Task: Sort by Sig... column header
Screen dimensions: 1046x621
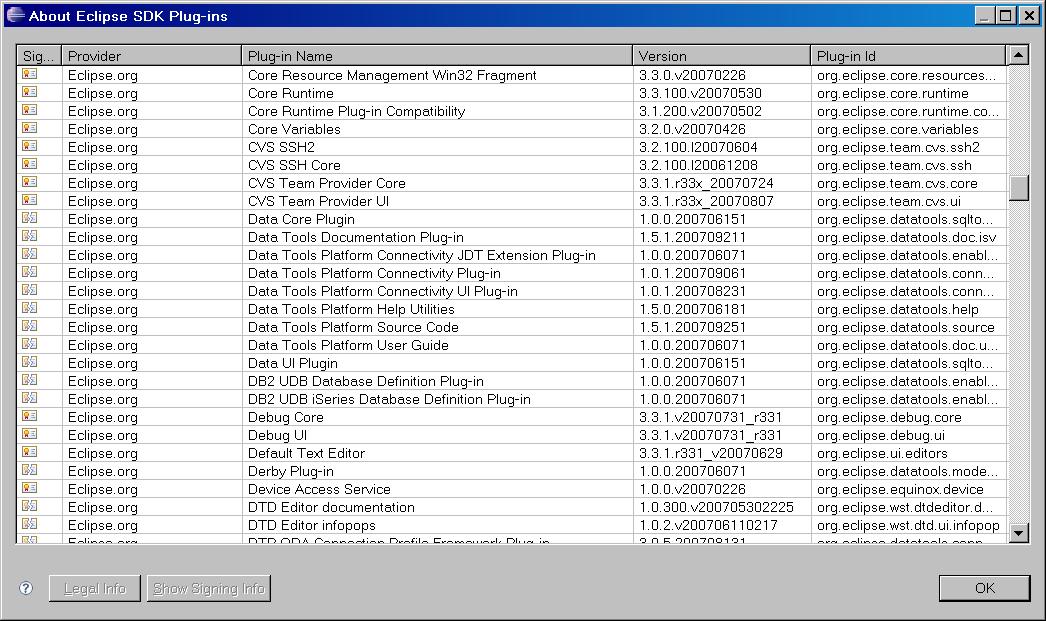Action: pyautogui.click(x=39, y=56)
